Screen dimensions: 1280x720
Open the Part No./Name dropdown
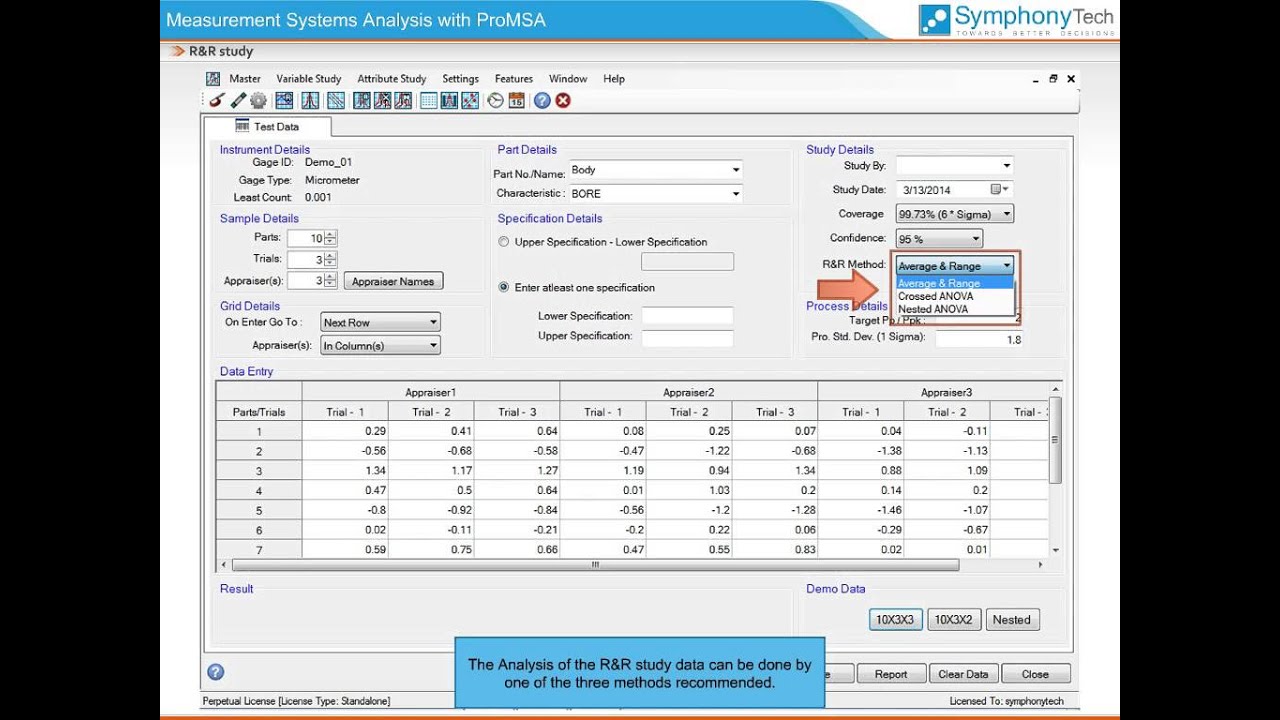coord(736,170)
